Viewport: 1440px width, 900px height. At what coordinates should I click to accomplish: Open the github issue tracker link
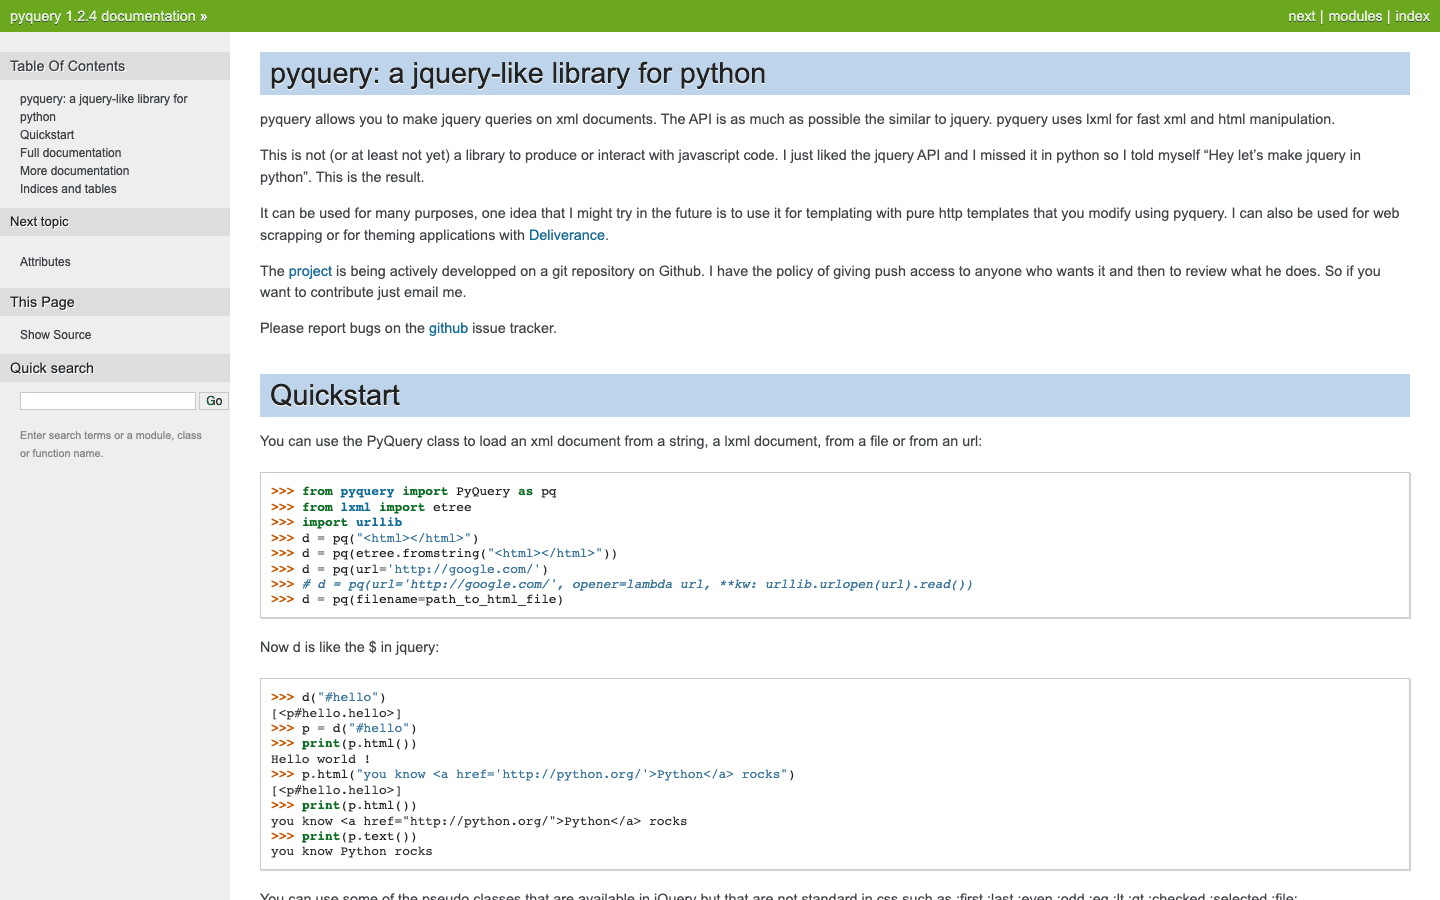click(x=448, y=328)
